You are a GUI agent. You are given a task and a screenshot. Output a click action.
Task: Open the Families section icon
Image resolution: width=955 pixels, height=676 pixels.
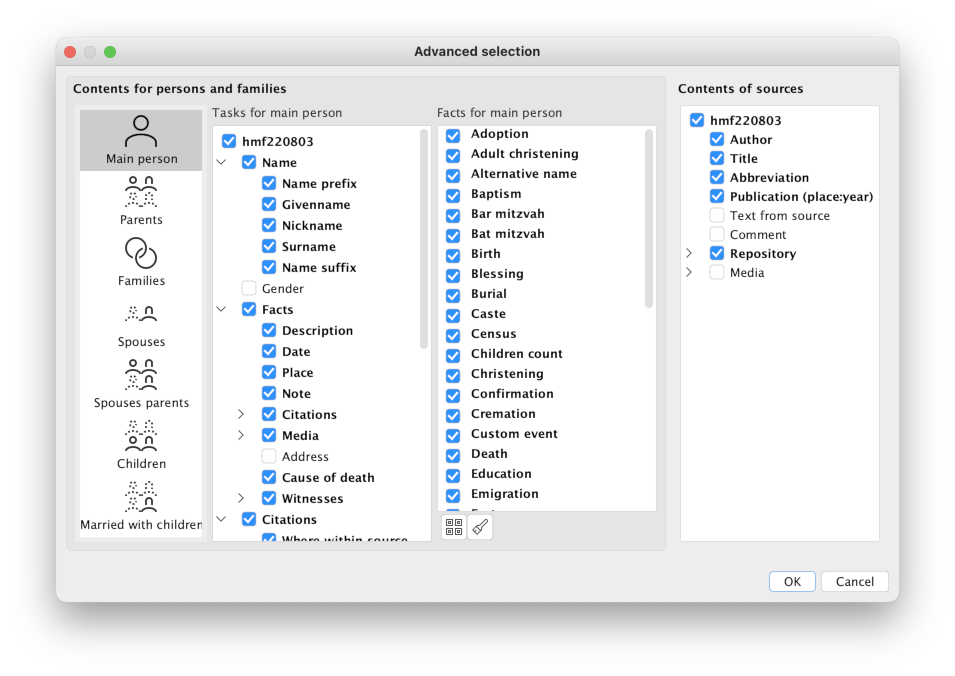[141, 253]
